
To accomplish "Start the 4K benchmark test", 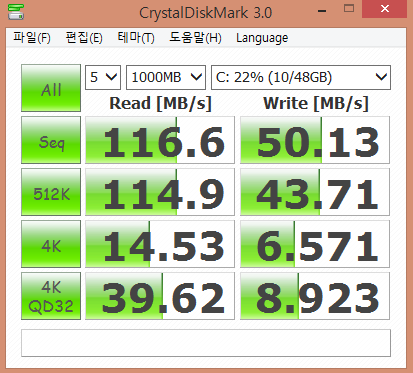I will [51, 244].
